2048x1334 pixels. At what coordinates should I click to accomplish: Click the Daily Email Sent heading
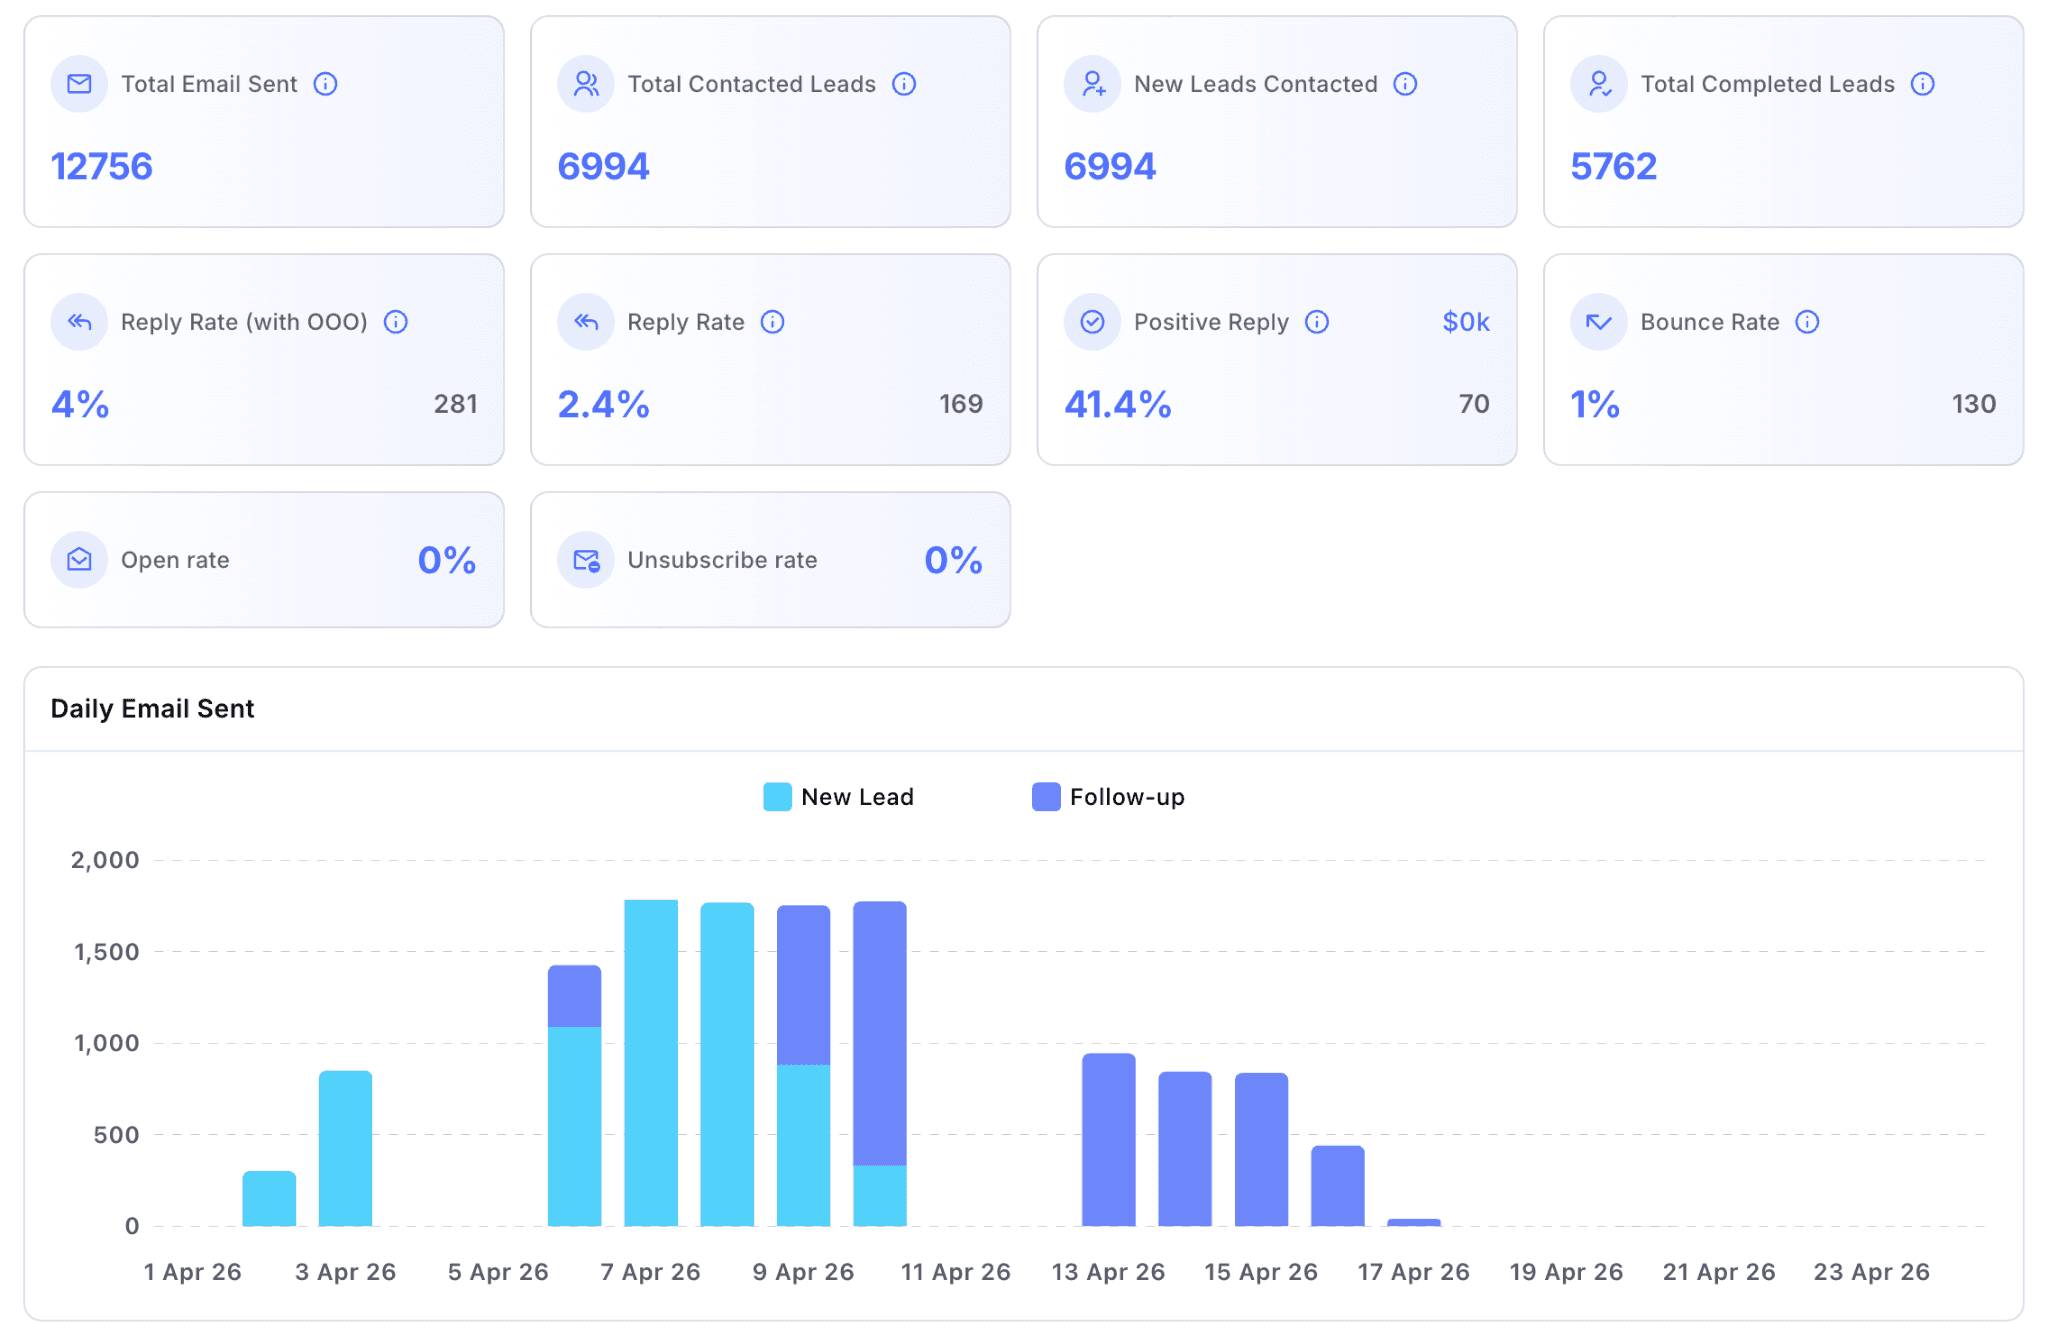point(152,709)
